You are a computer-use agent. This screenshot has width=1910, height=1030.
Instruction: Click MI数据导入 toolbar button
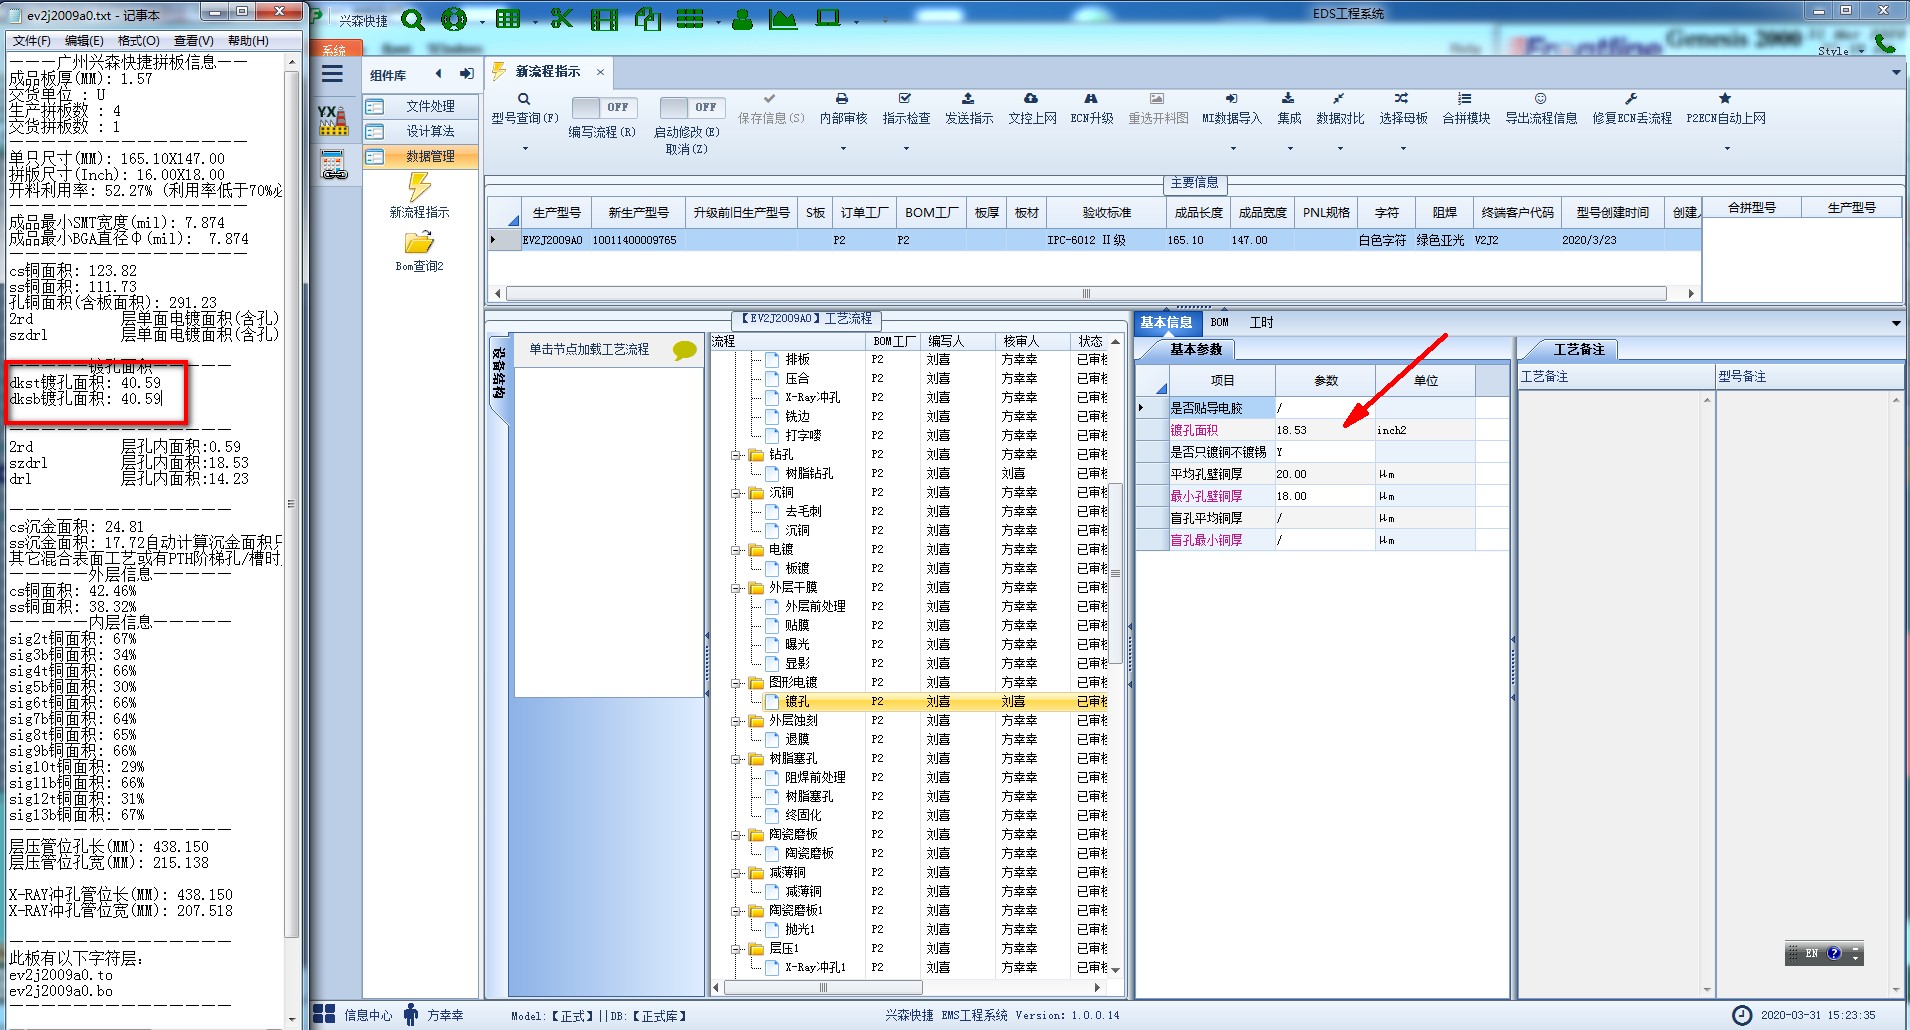point(1231,109)
